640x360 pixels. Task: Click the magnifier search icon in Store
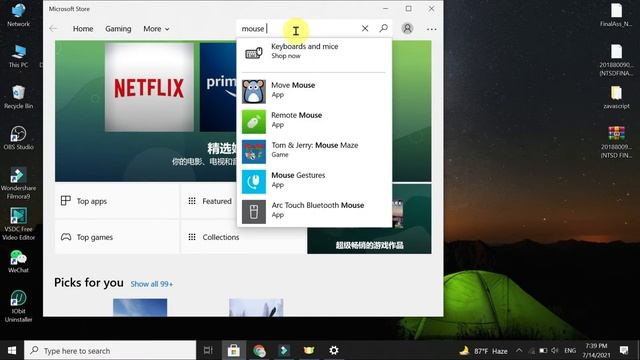coord(383,28)
